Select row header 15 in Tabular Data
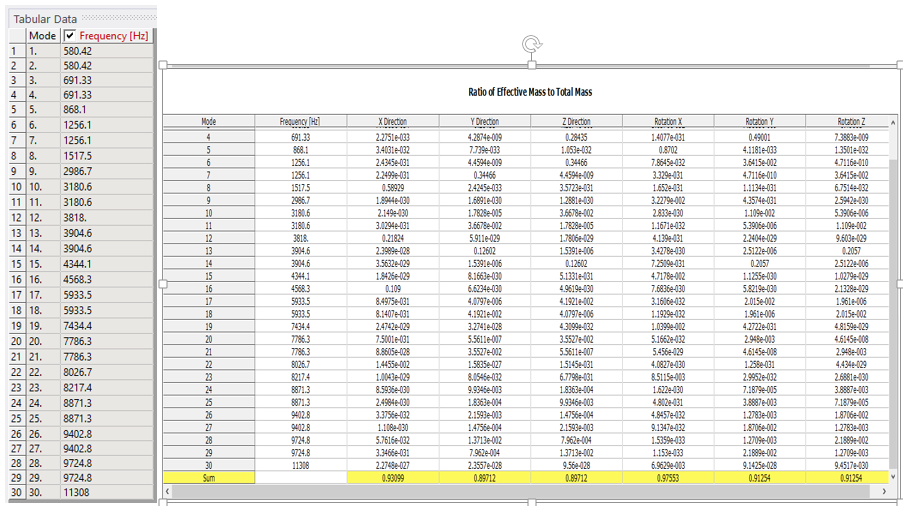Viewport: 903px width, 506px height. tap(17, 264)
